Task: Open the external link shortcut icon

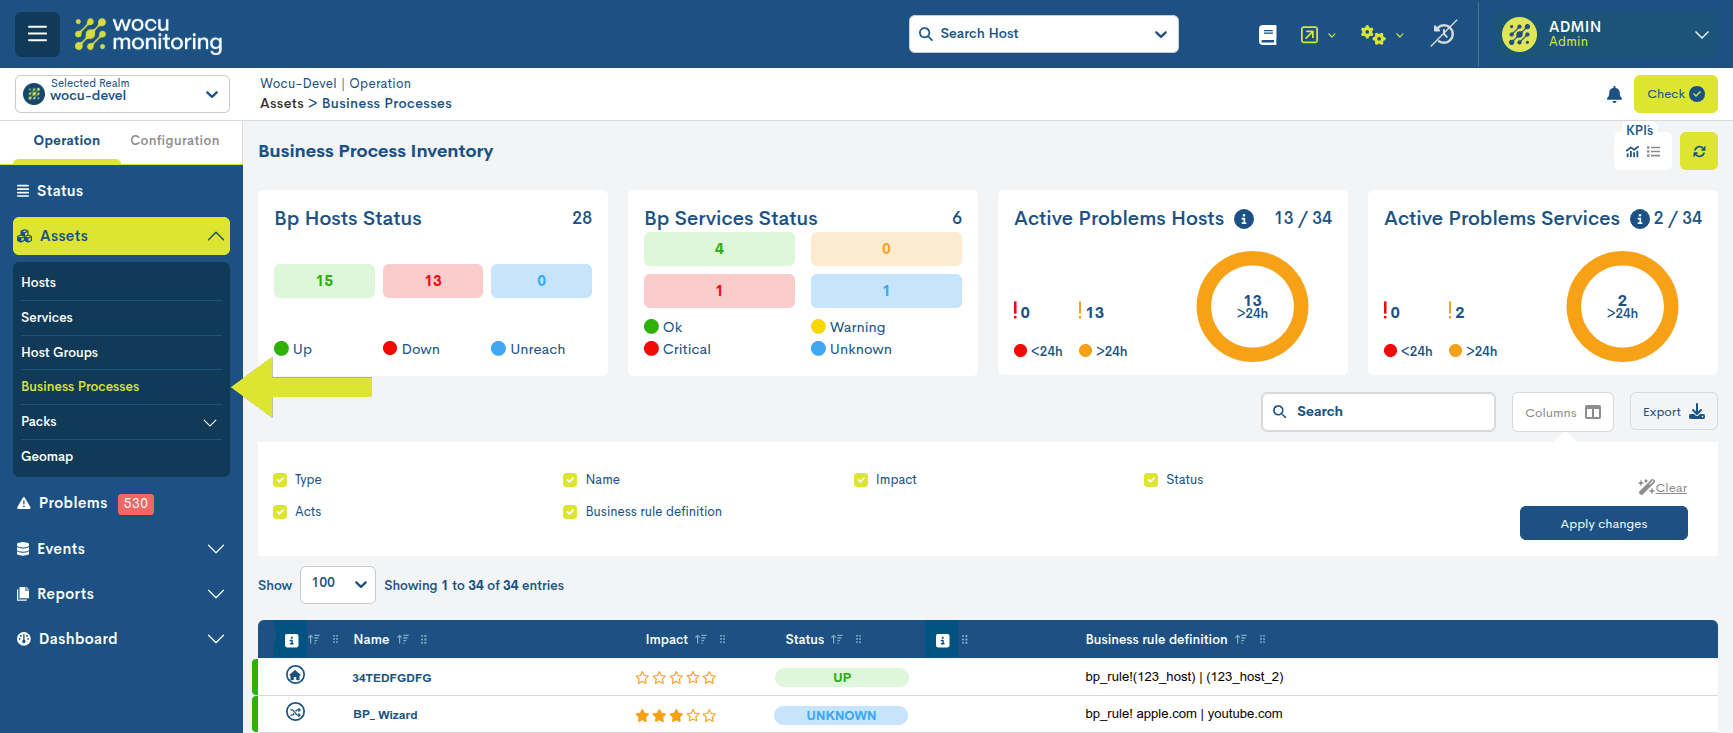Action: (x=1309, y=35)
